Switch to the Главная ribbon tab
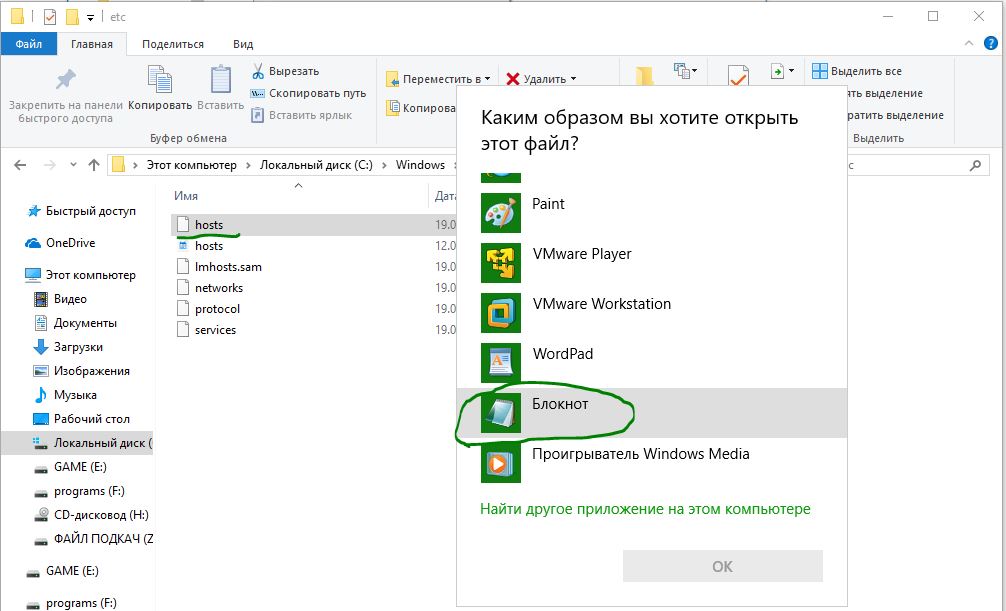Screen dimensions: 1006x611 point(92,44)
